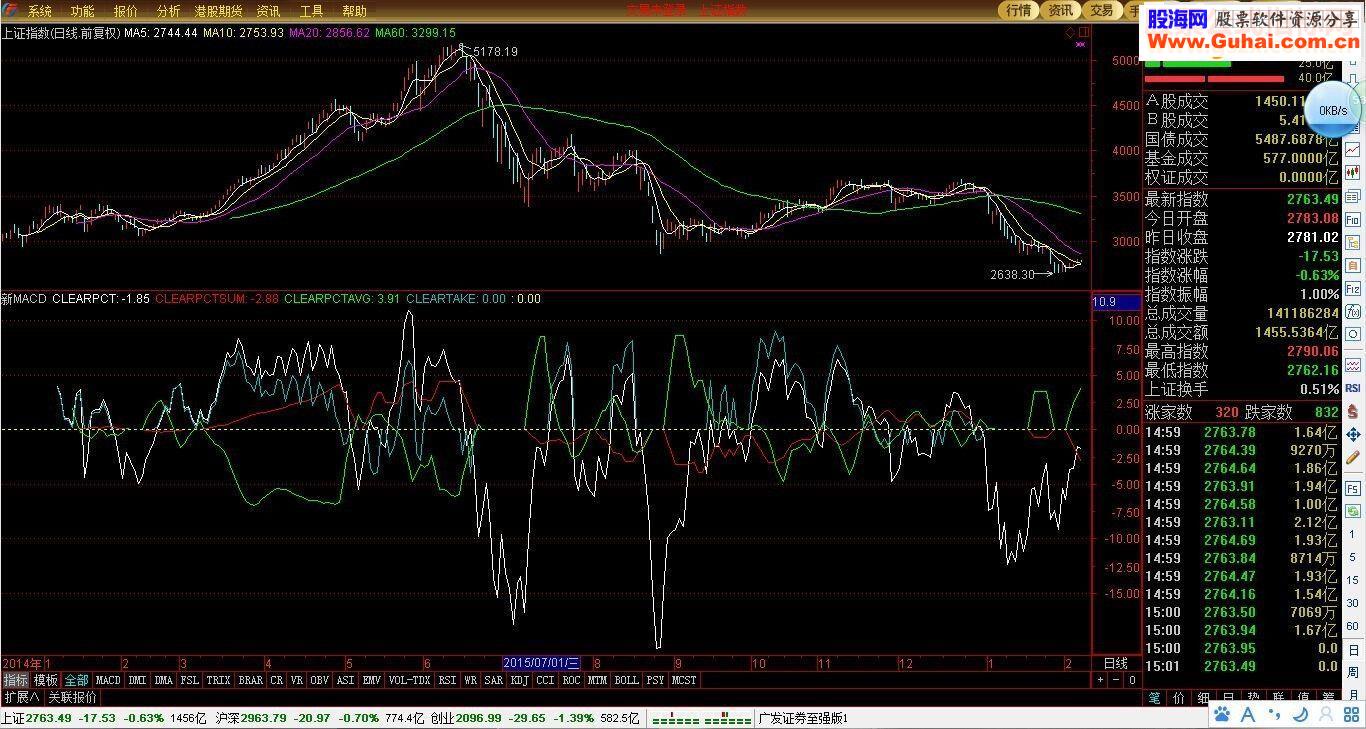The width and height of the screenshot is (1366, 729).
Task: Click the 0 reset button below chart
Action: click(1132, 680)
